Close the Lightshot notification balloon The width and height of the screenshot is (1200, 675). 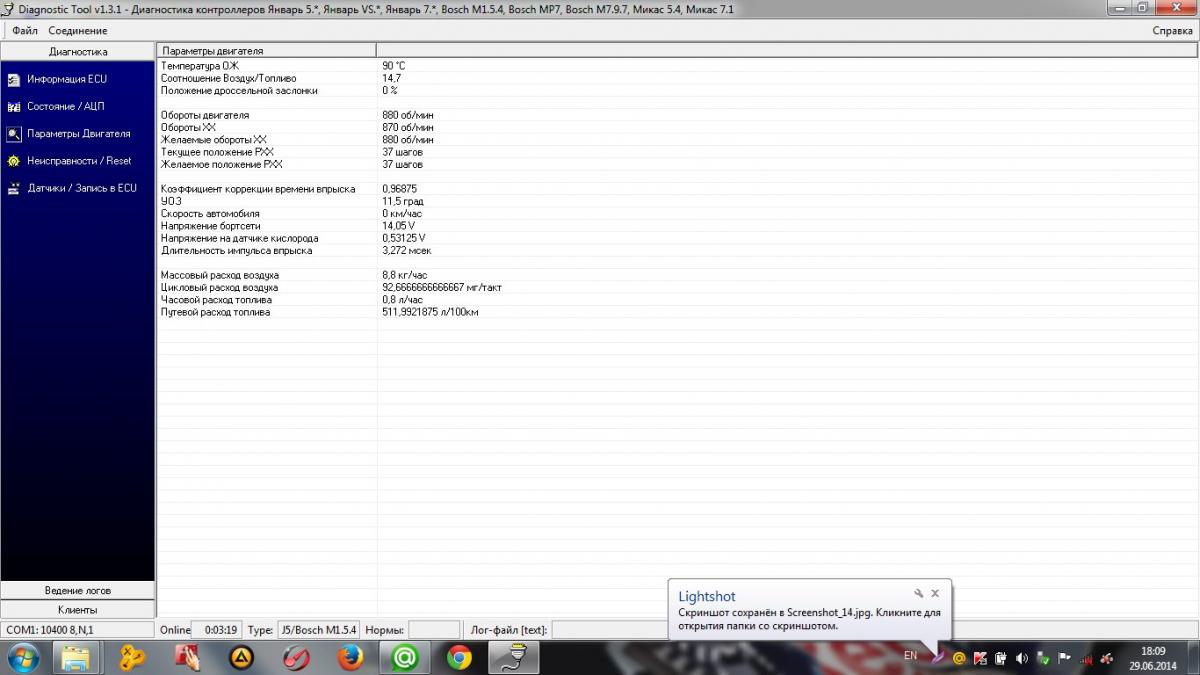click(x=935, y=593)
